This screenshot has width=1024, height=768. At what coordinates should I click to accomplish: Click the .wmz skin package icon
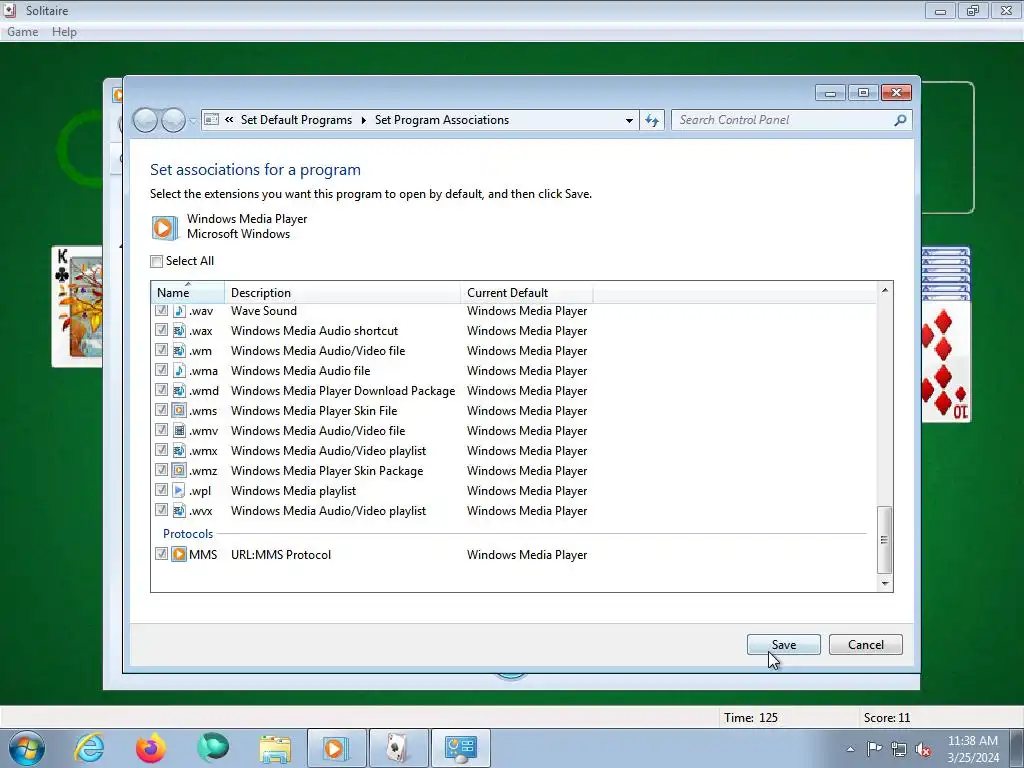point(179,470)
